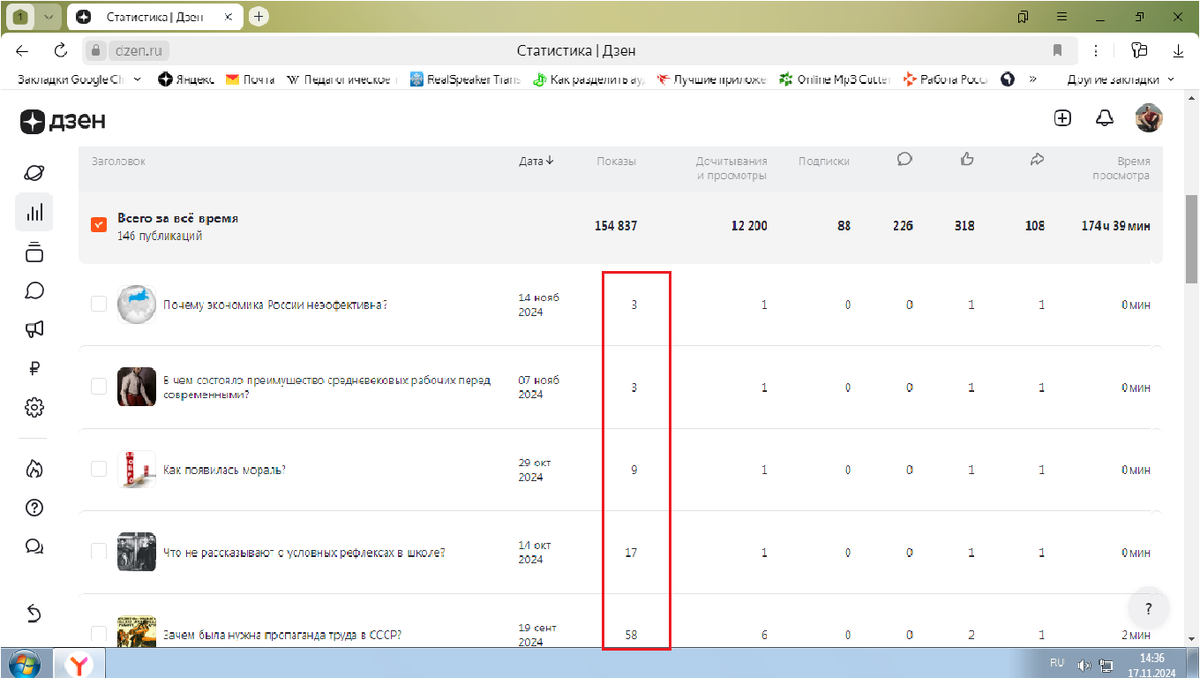Screen dimensions: 1200x678
Task: Open article 'Зачем была нужна пропаганда труда в СССР?'
Action: click(x=282, y=634)
